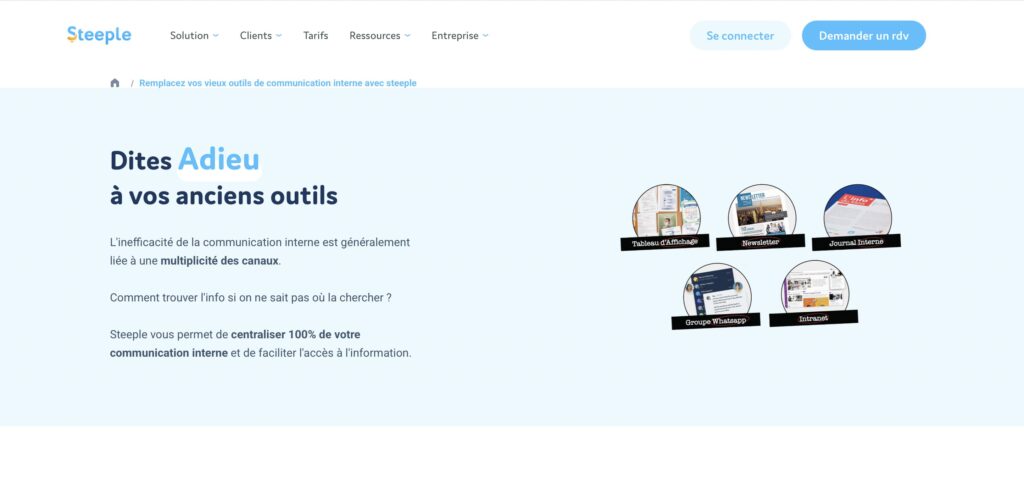Click sentence Comment trouver l'info

(x=251, y=297)
